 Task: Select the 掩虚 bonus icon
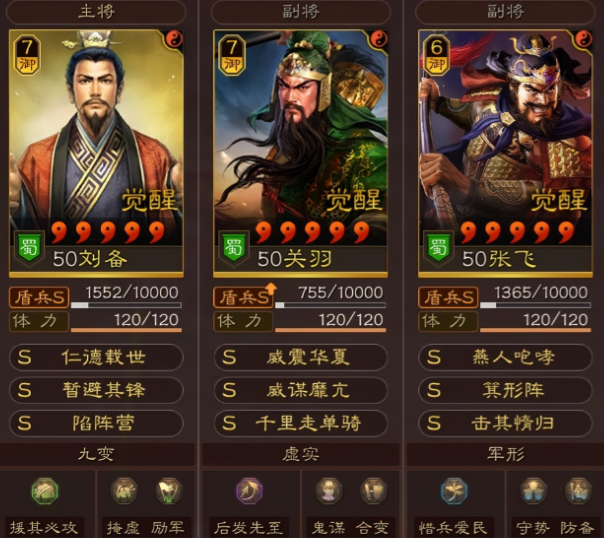tap(124, 491)
